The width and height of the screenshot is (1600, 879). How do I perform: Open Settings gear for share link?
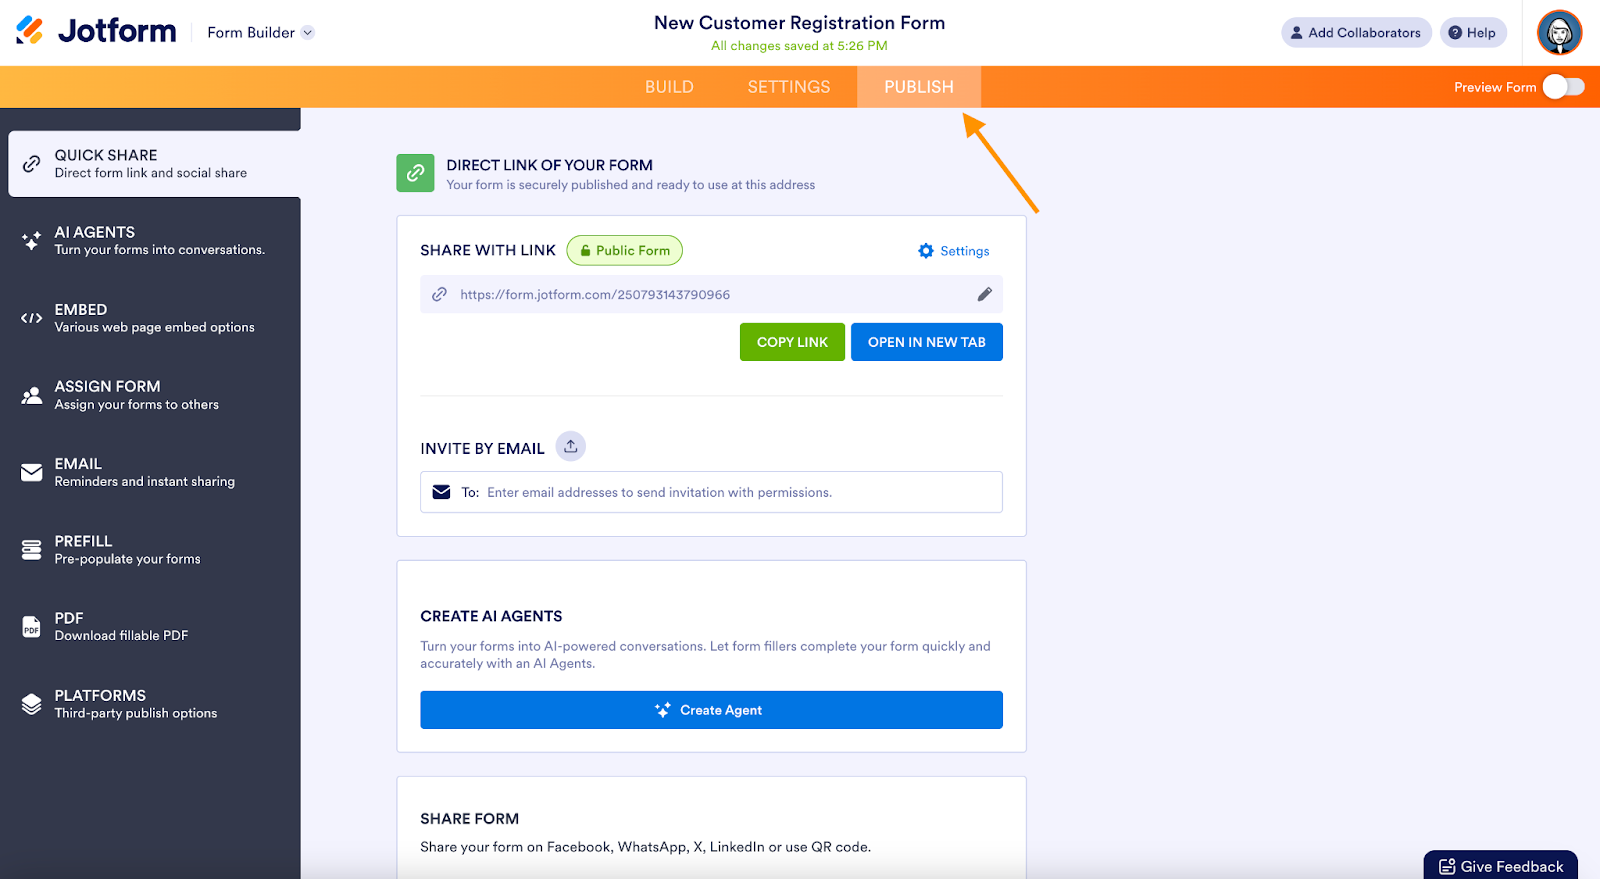point(954,251)
